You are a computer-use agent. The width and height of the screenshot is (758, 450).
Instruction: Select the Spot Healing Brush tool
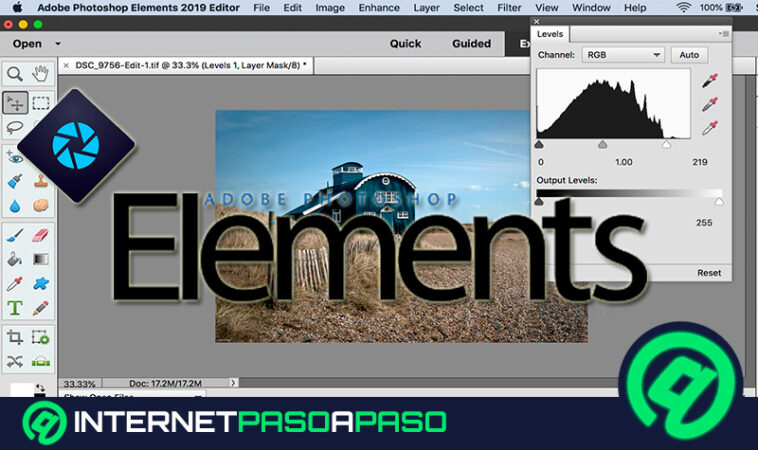click(x=15, y=181)
